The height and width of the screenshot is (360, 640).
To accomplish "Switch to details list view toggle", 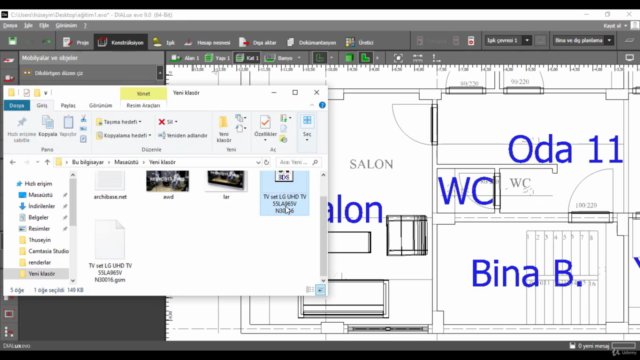I will pyautogui.click(x=310, y=290).
